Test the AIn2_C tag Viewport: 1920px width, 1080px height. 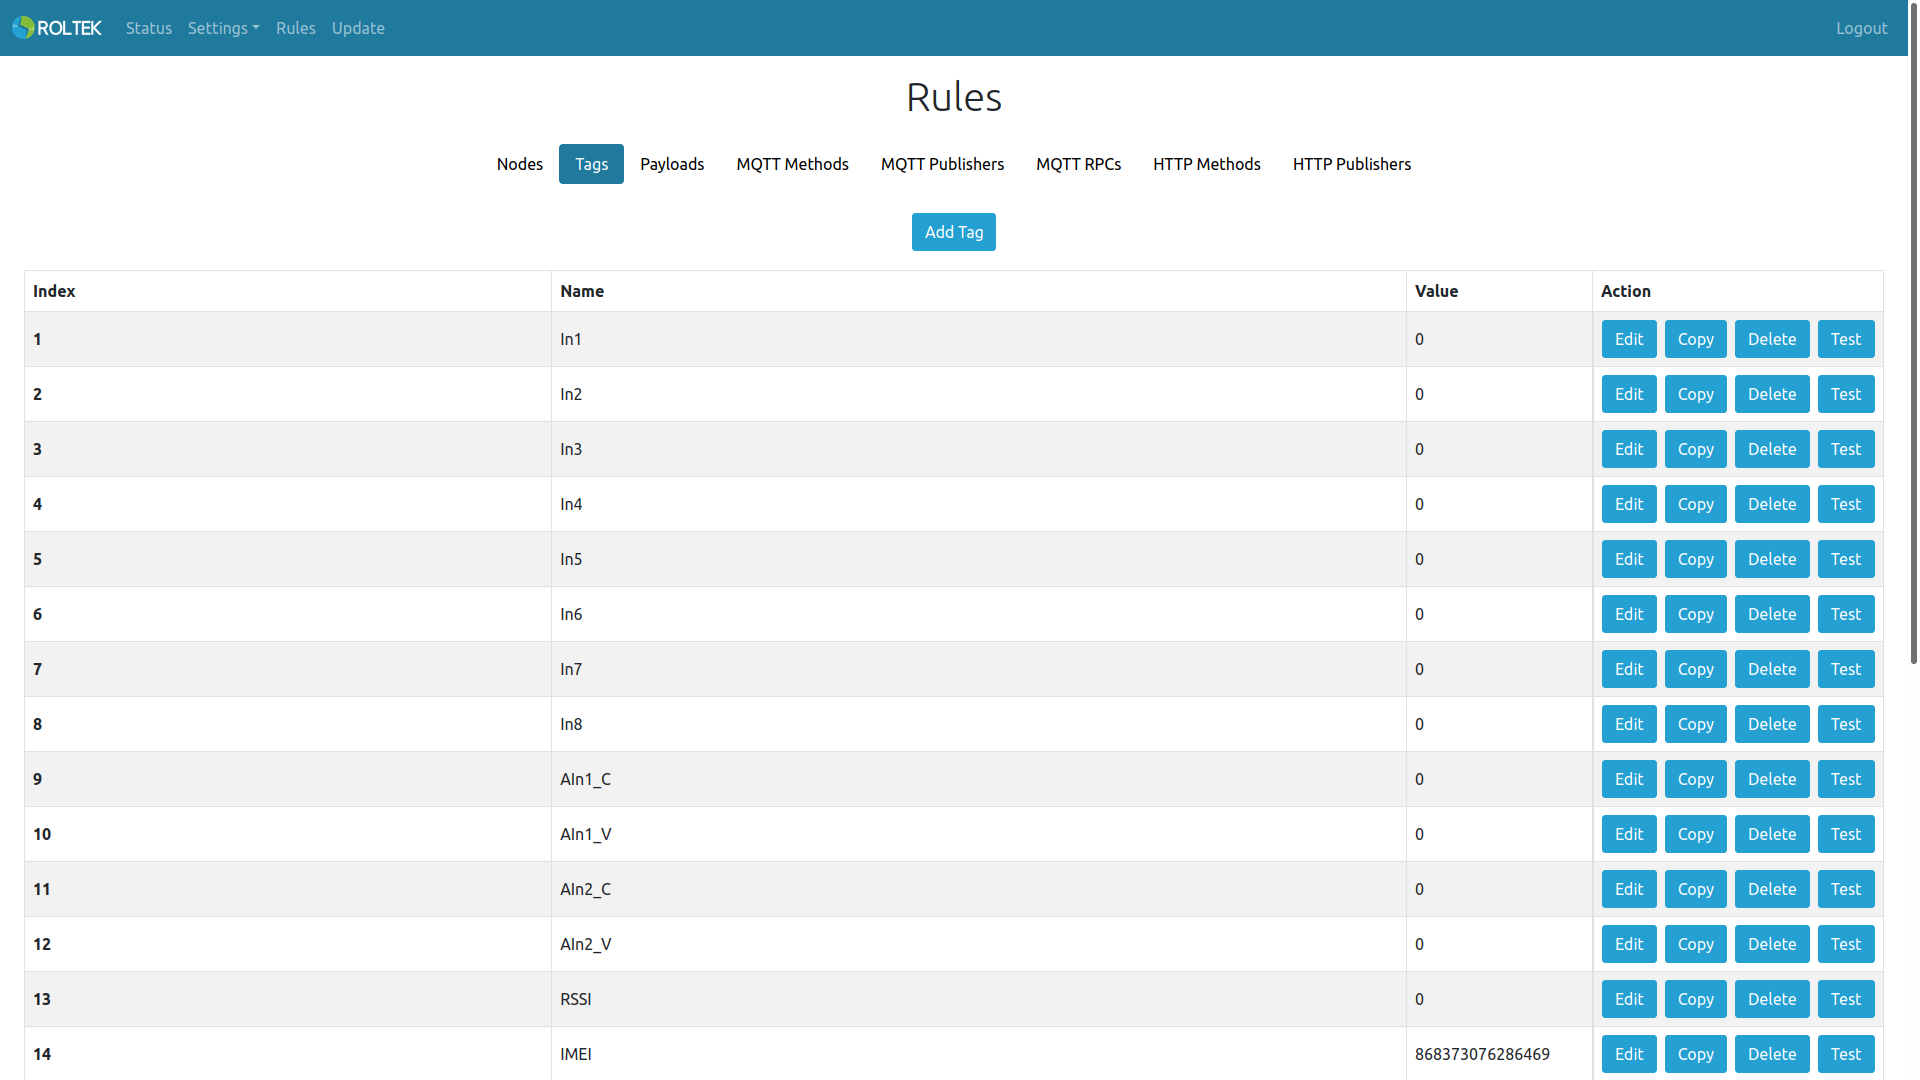[x=1845, y=889]
